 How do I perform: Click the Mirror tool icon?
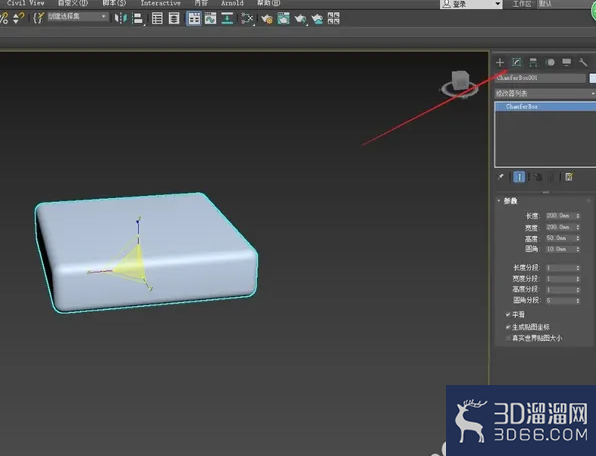click(x=120, y=18)
